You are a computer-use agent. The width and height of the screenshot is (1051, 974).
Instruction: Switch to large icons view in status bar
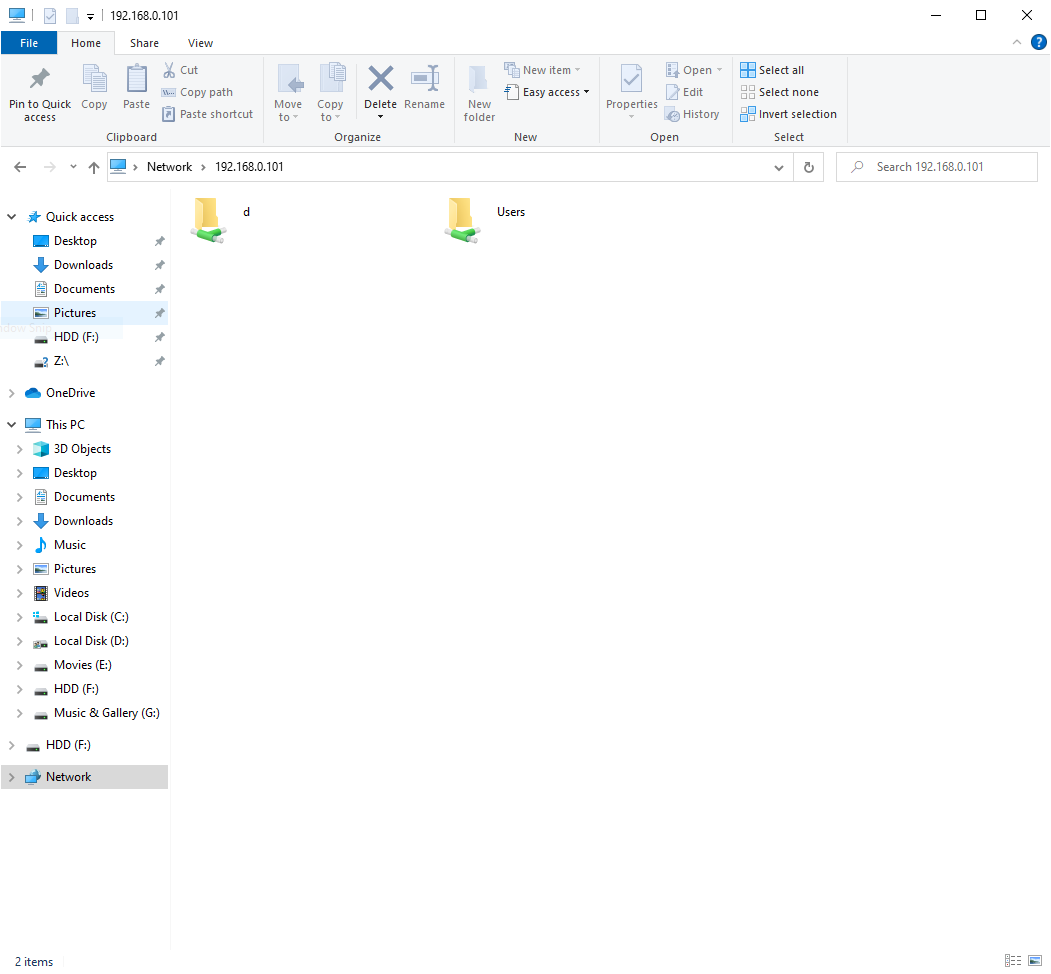pos(1035,961)
